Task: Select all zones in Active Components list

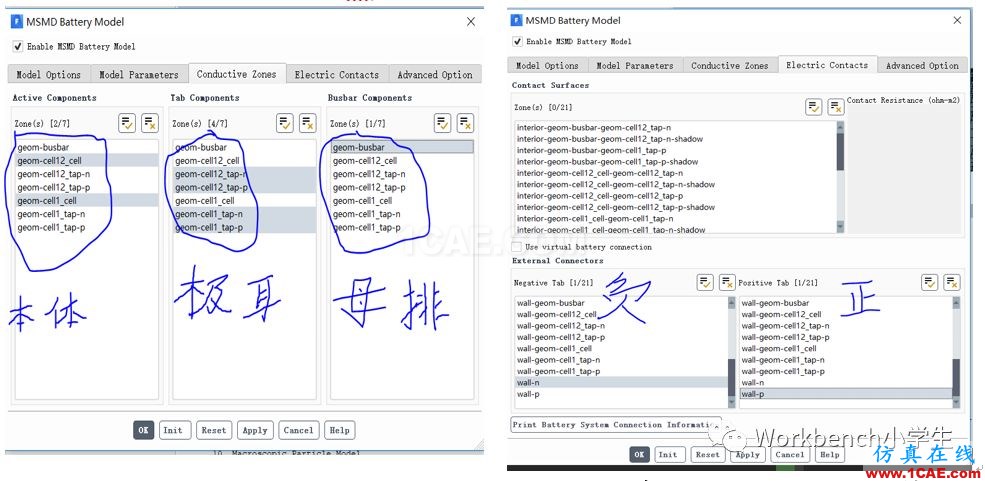Action: [x=127, y=123]
